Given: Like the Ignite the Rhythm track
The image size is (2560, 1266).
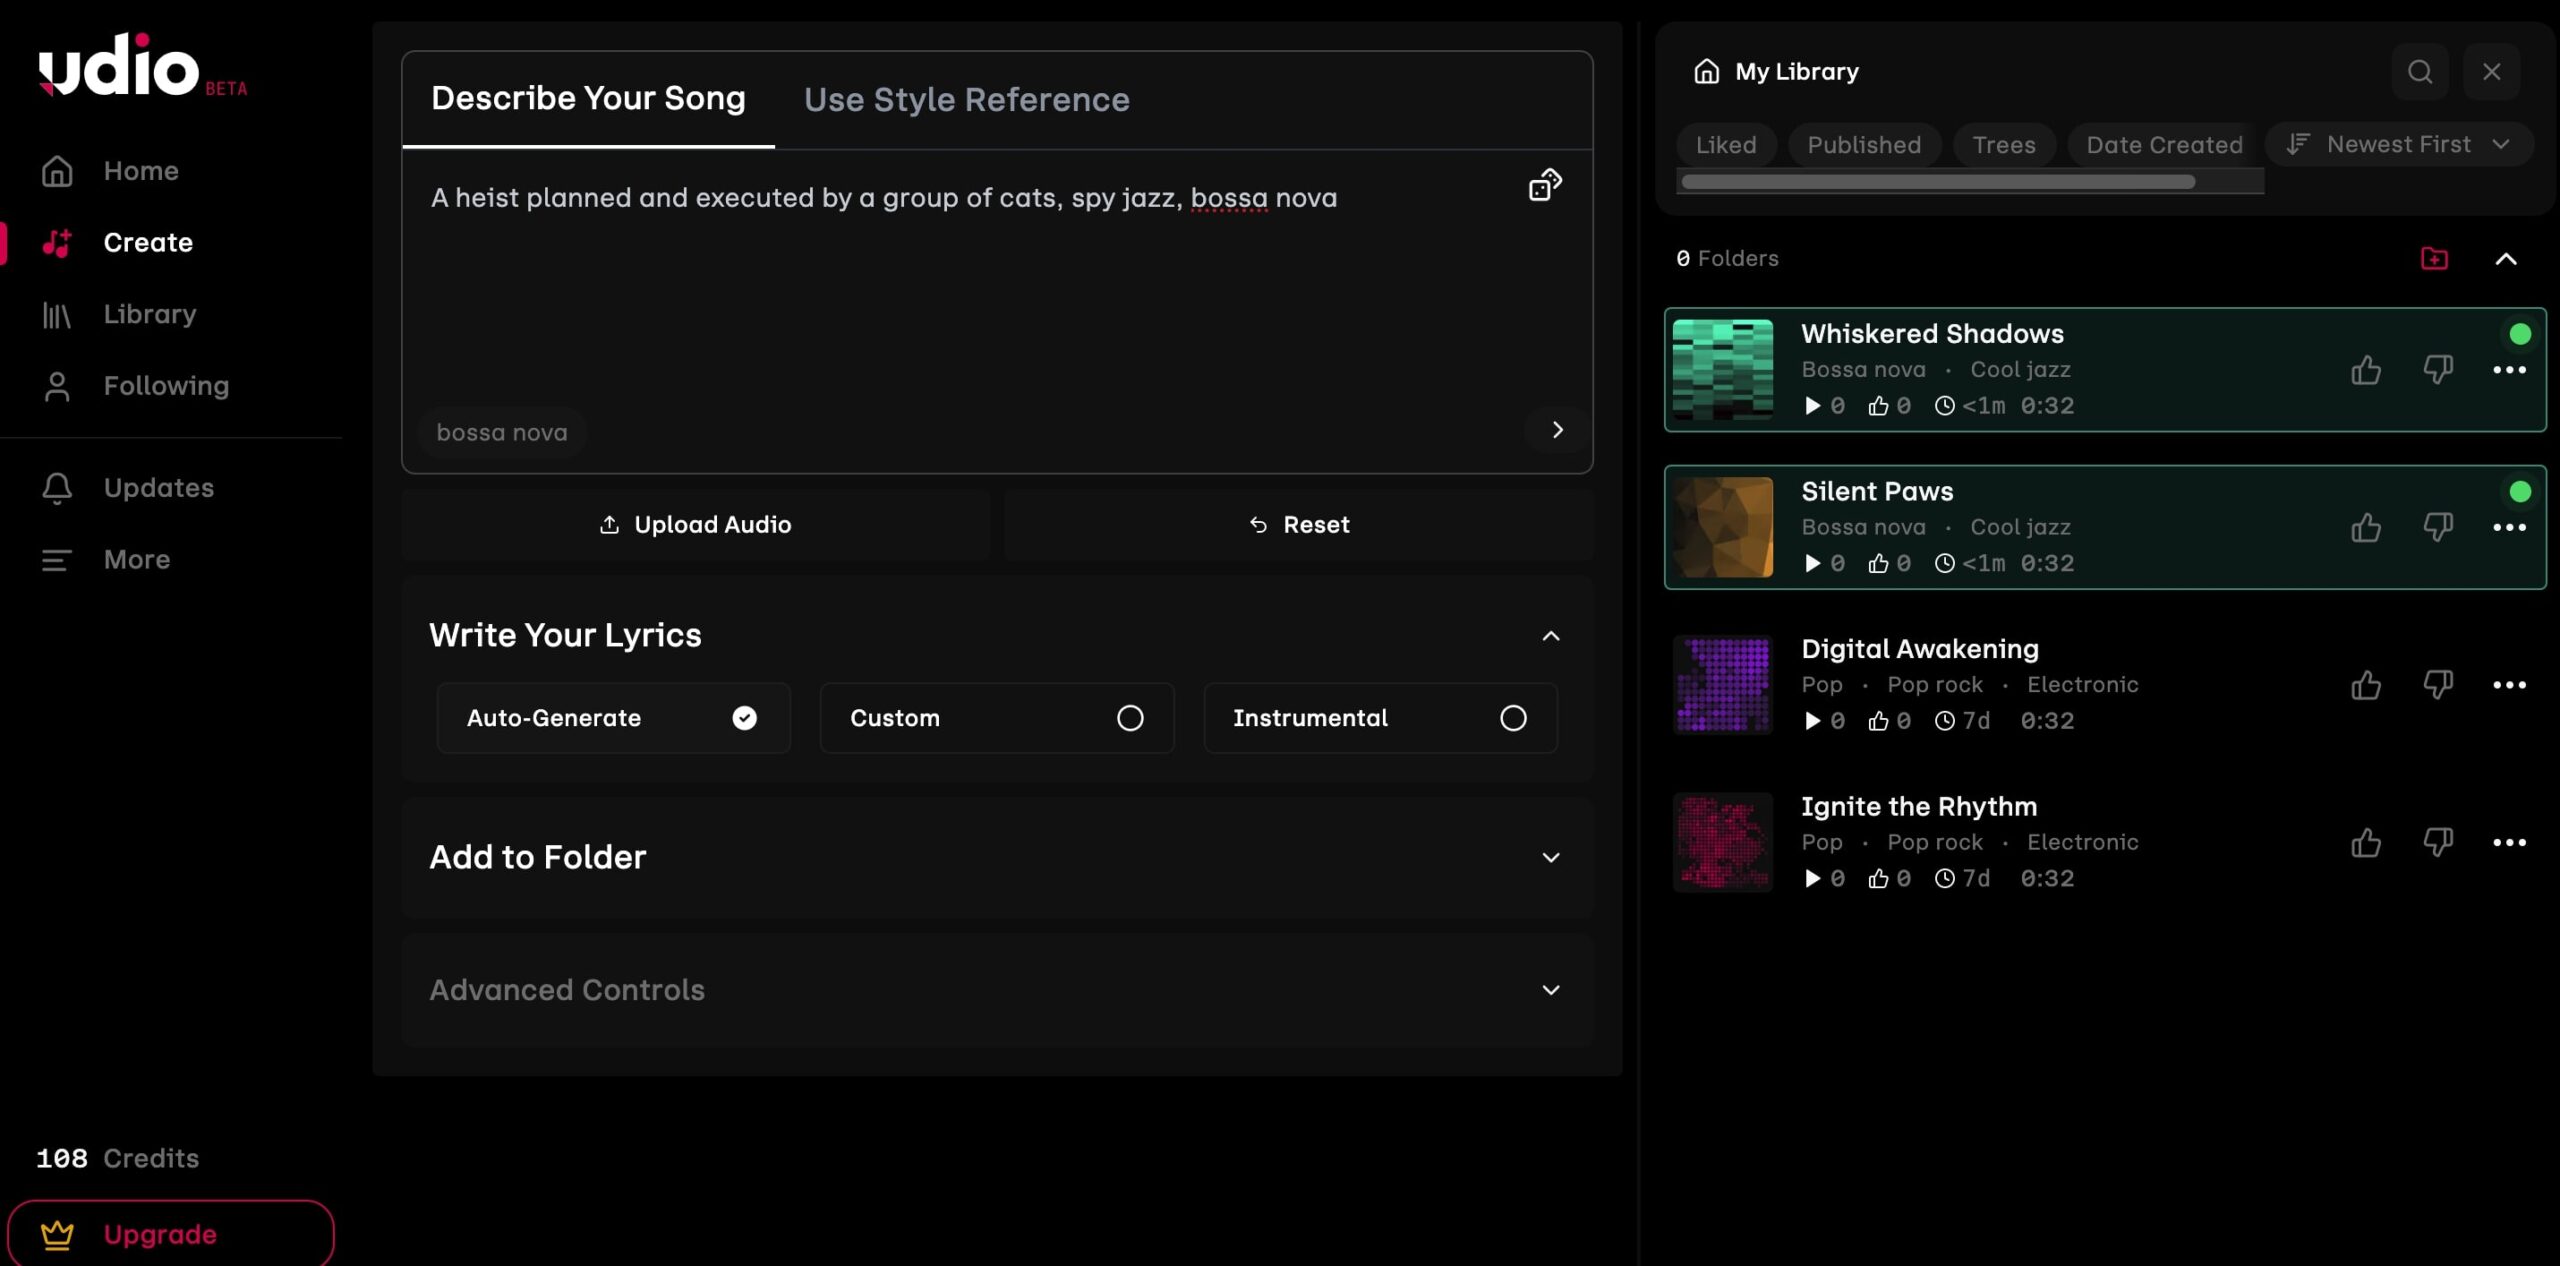Looking at the screenshot, I should point(2365,843).
